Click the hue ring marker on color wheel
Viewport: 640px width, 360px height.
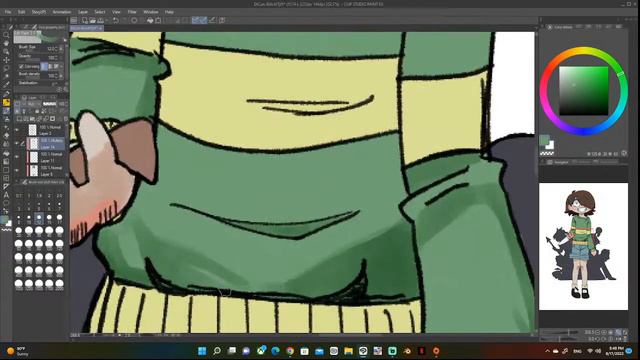click(620, 74)
